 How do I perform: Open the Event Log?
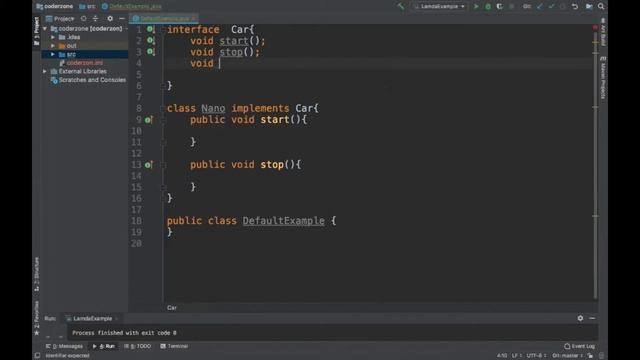[x=579, y=346]
